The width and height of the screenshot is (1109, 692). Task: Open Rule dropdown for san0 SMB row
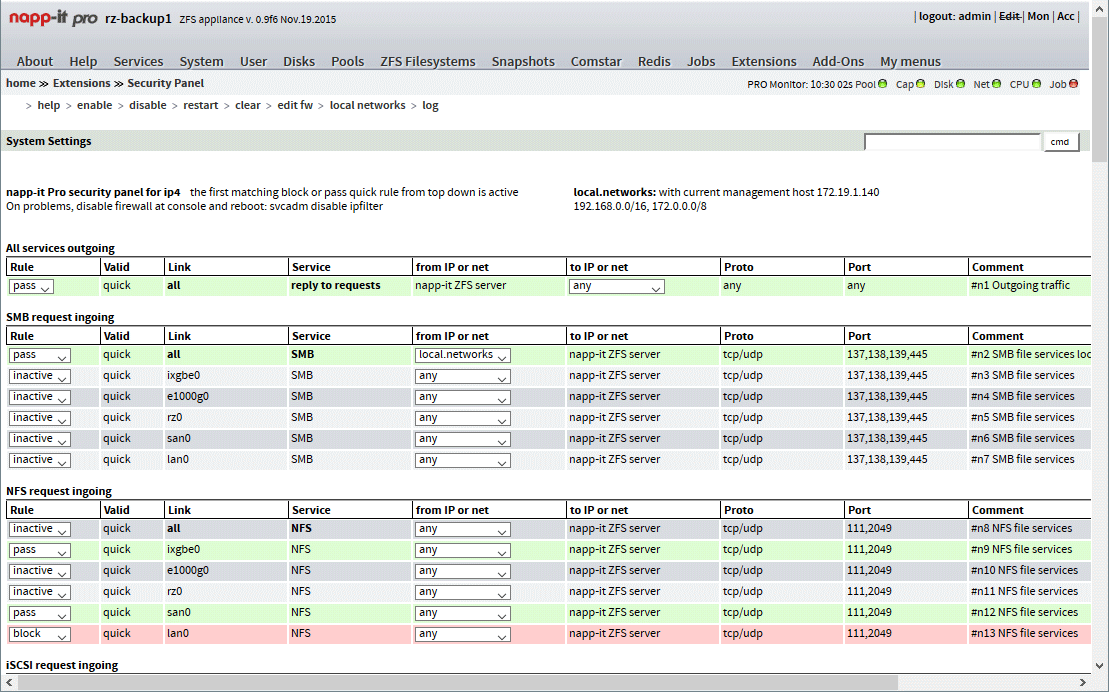pyautogui.click(x=40, y=439)
